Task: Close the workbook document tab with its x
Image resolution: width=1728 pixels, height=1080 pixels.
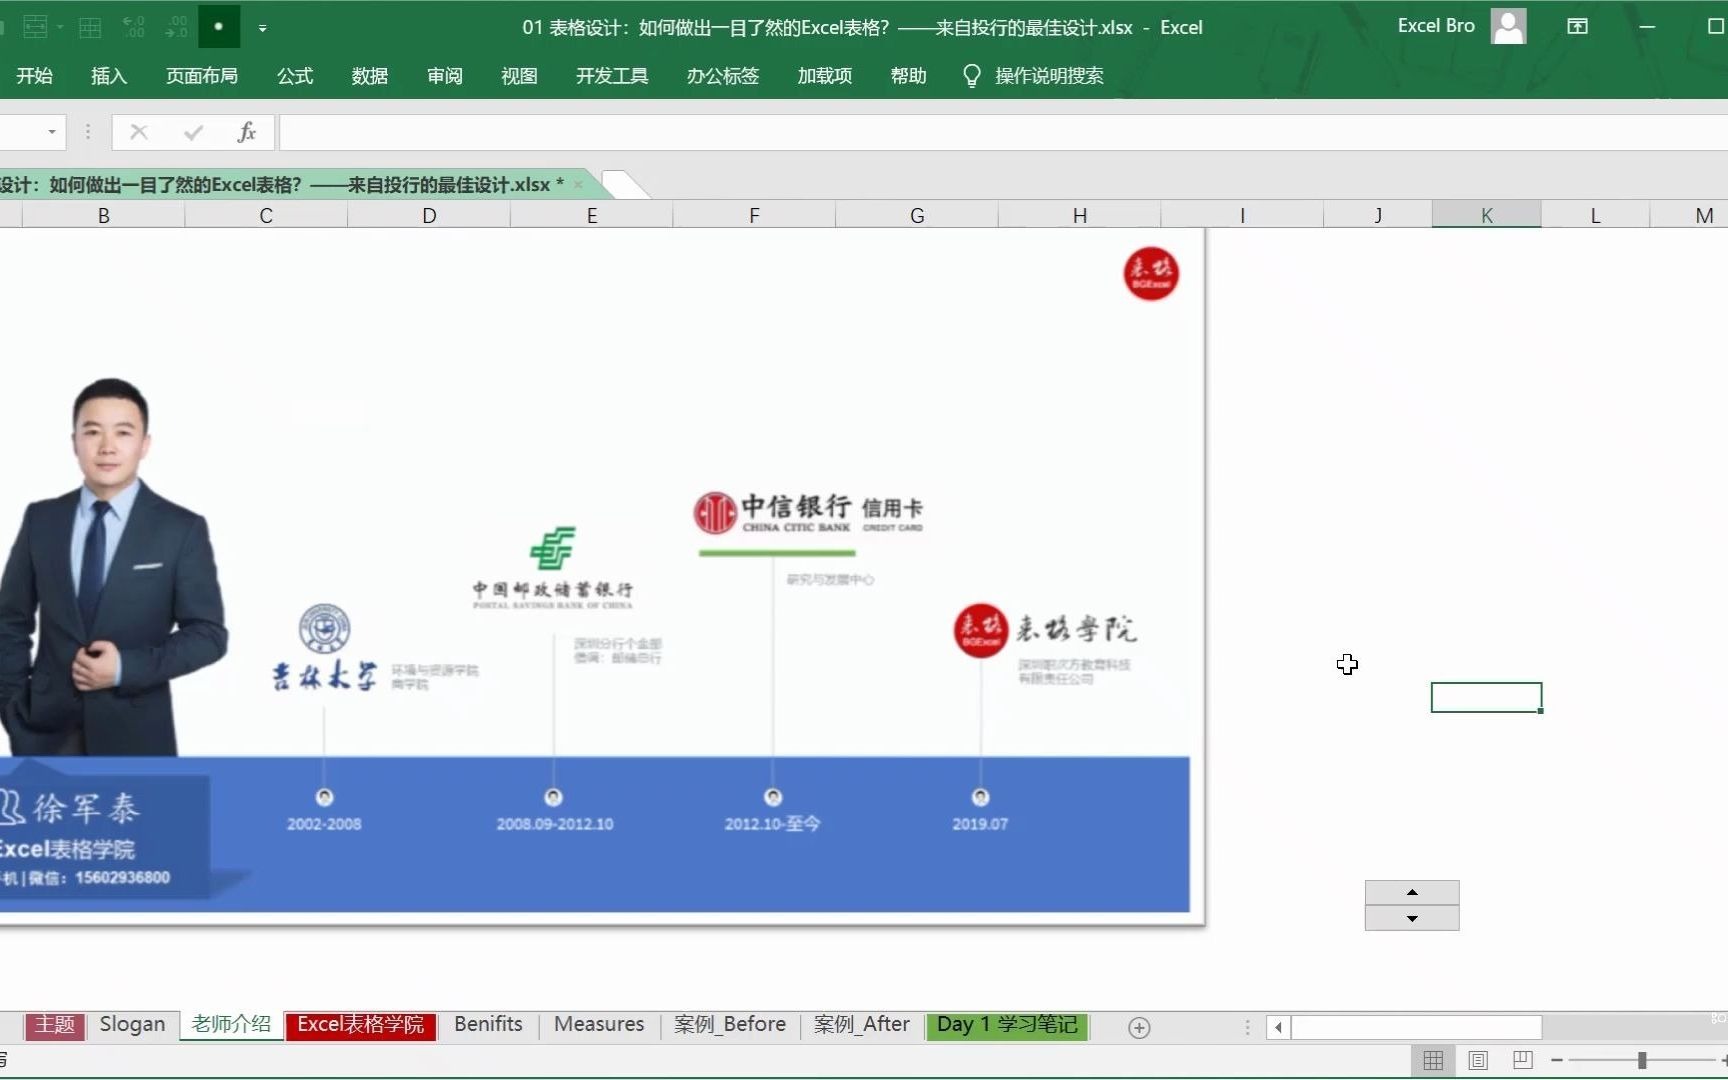Action: [x=578, y=185]
